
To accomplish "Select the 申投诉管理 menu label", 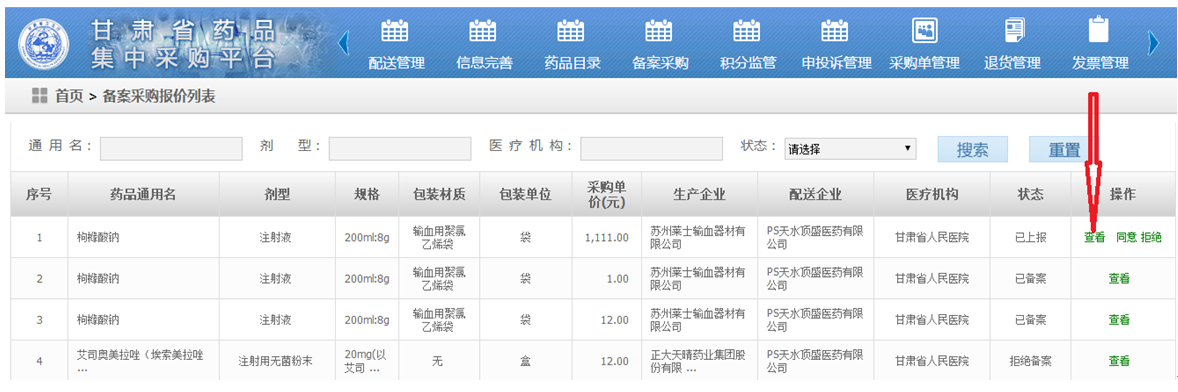I will coord(836,63).
